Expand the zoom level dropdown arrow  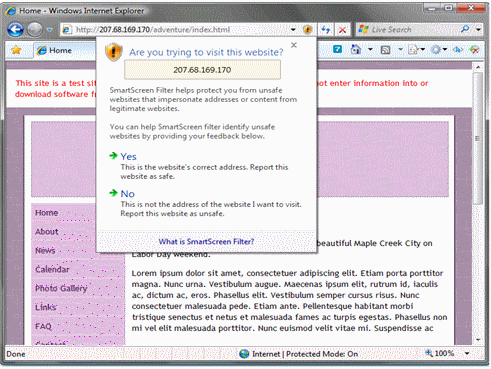click(x=467, y=353)
